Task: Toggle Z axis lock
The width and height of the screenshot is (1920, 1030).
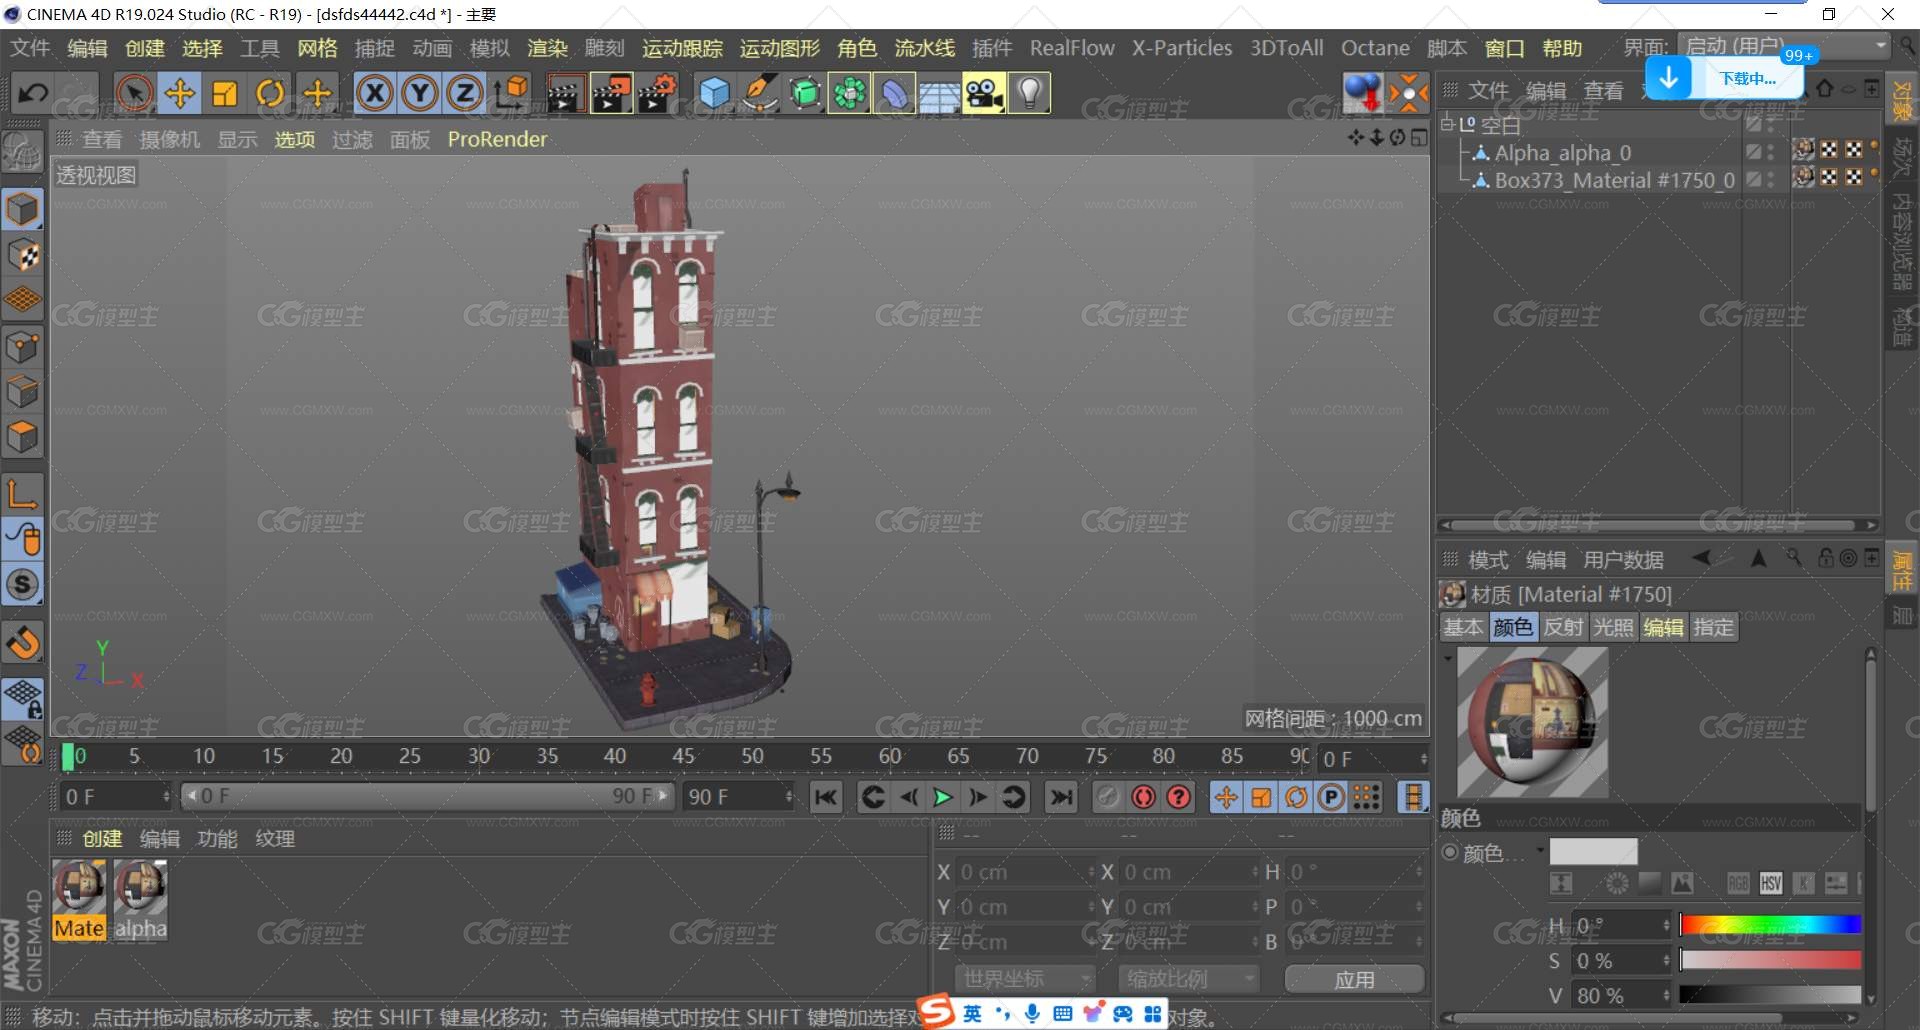Action: click(x=464, y=93)
